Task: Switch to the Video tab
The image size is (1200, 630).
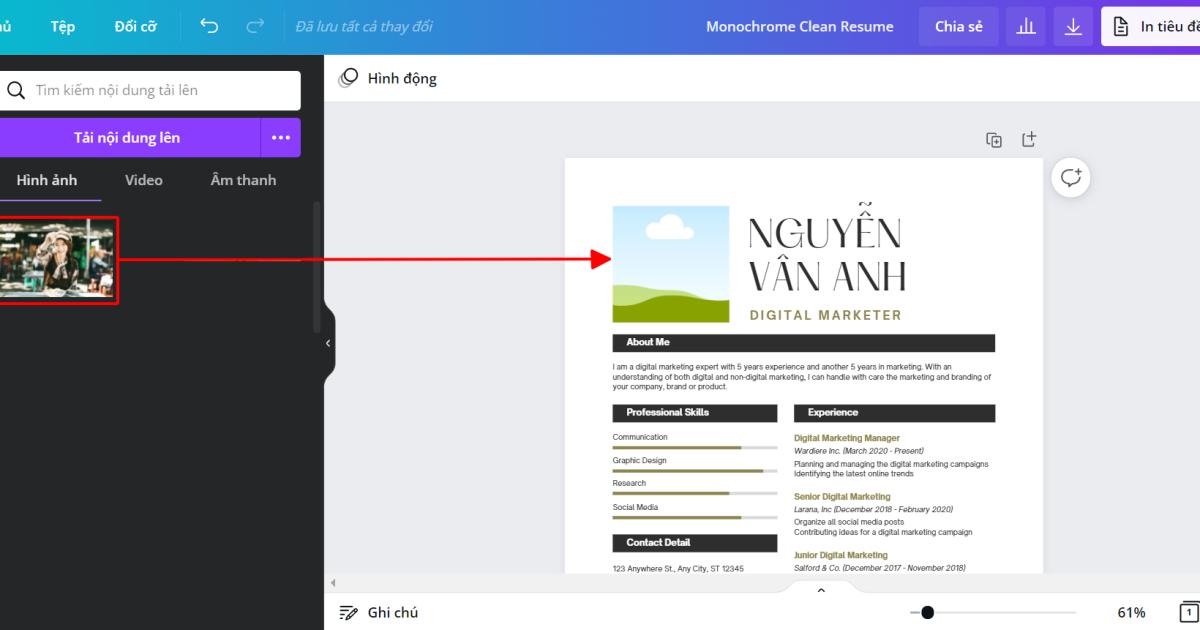Action: click(x=143, y=180)
